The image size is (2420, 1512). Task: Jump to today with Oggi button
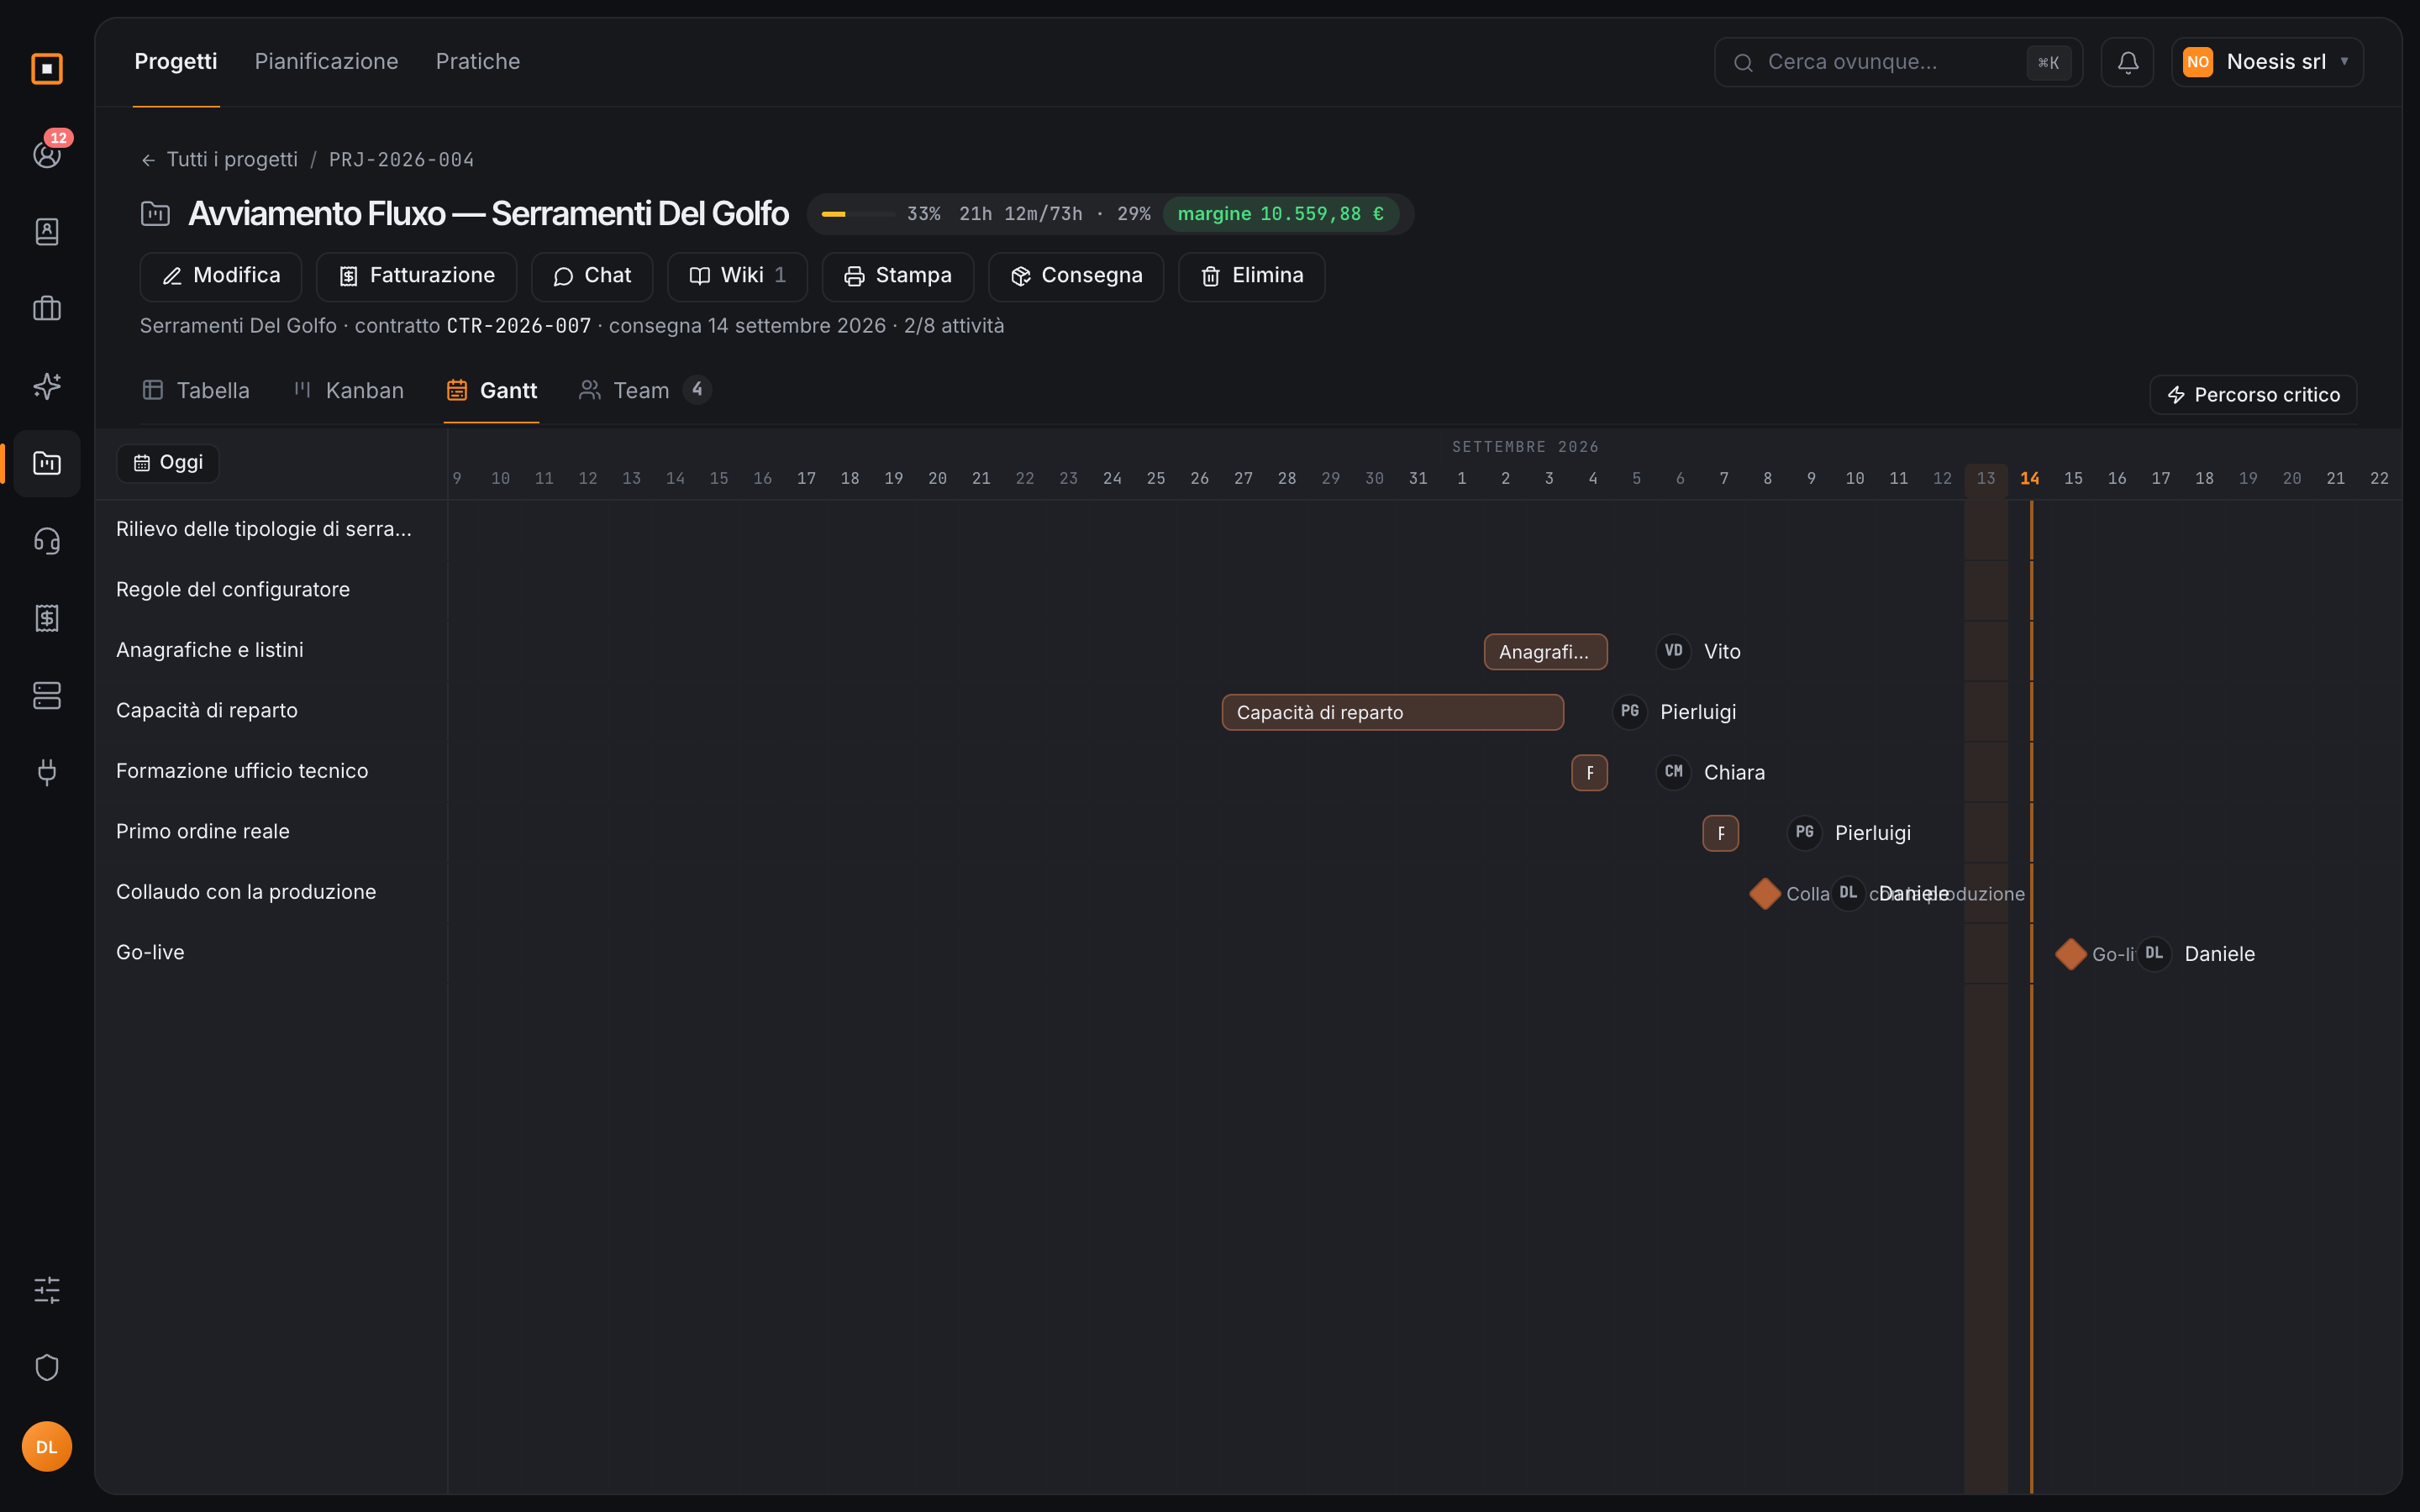[168, 462]
